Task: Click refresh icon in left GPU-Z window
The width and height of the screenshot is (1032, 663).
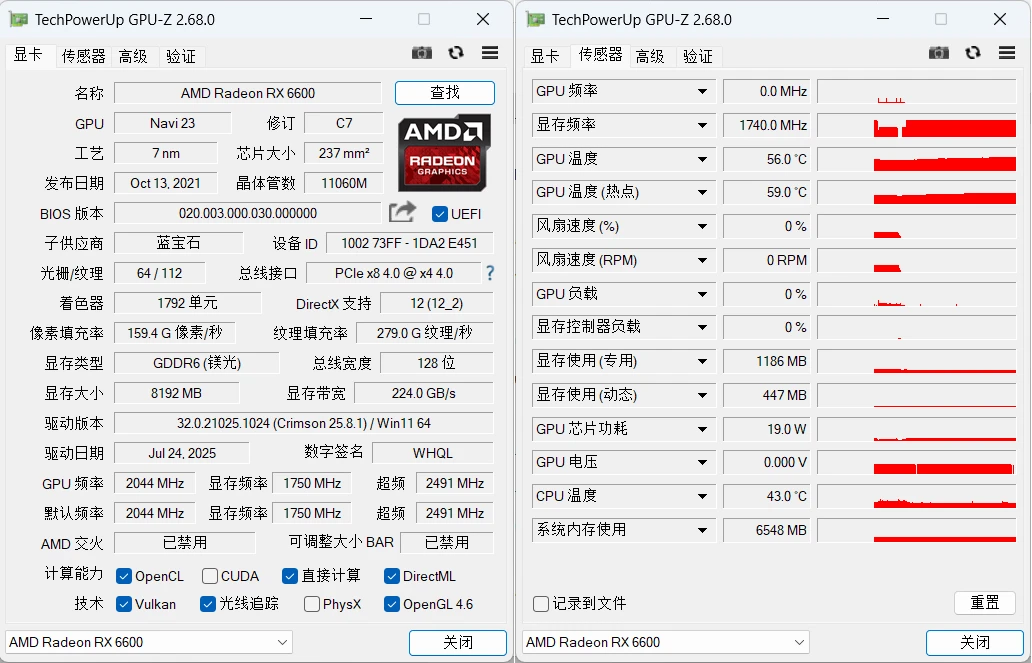Action: tap(455, 53)
